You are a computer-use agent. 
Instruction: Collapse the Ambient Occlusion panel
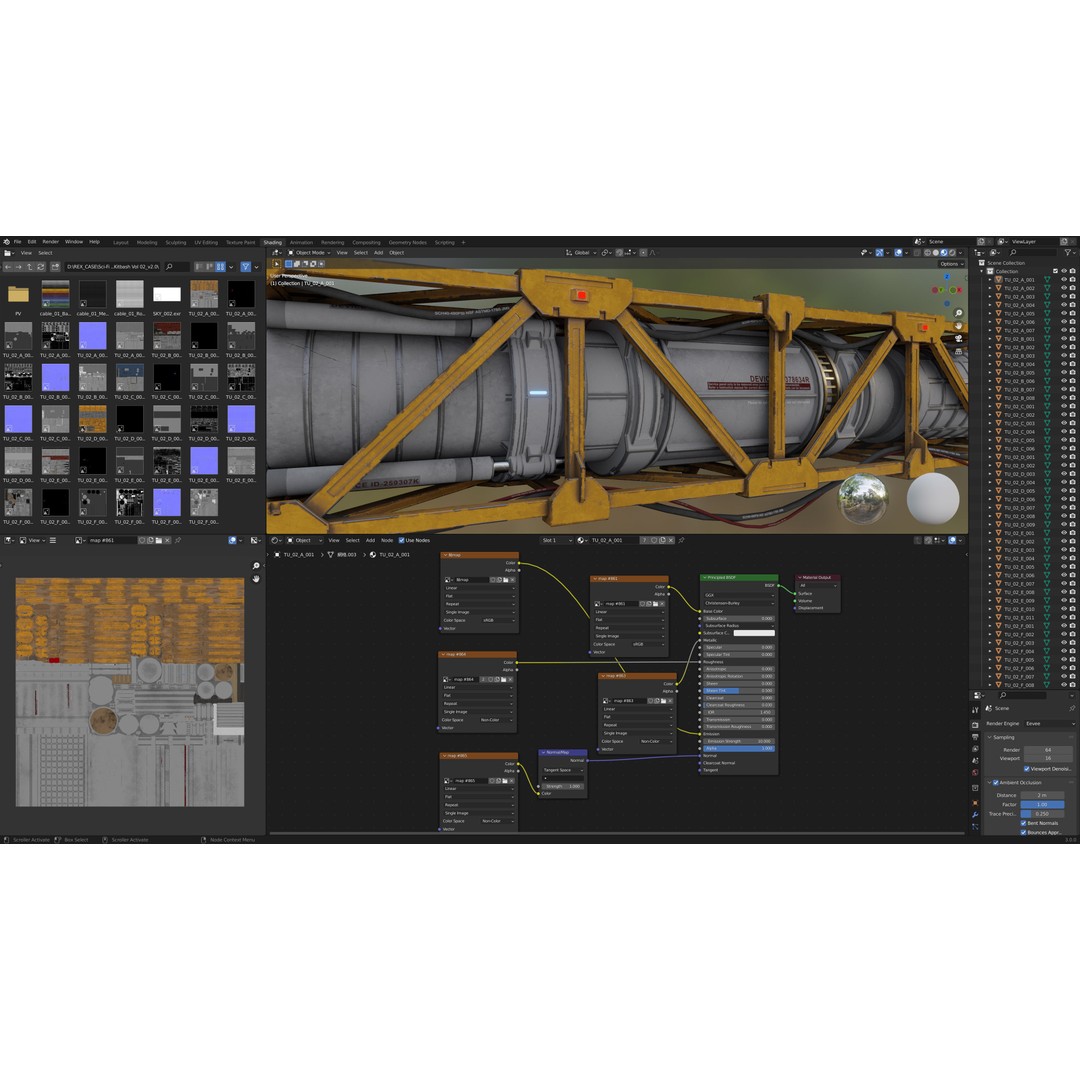tap(990, 782)
